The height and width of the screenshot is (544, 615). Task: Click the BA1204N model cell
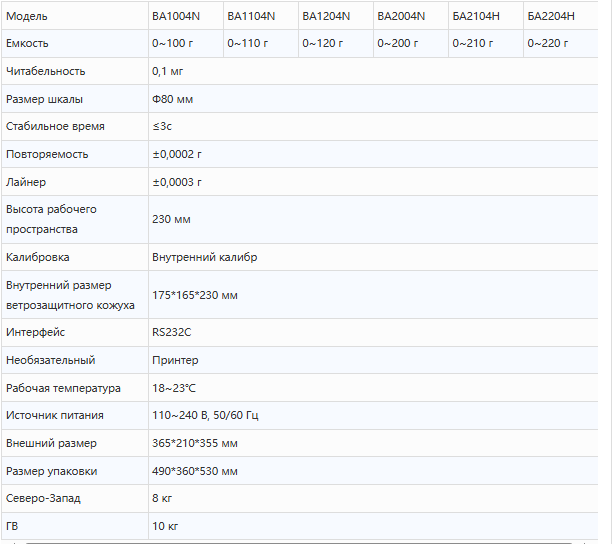(326, 16)
